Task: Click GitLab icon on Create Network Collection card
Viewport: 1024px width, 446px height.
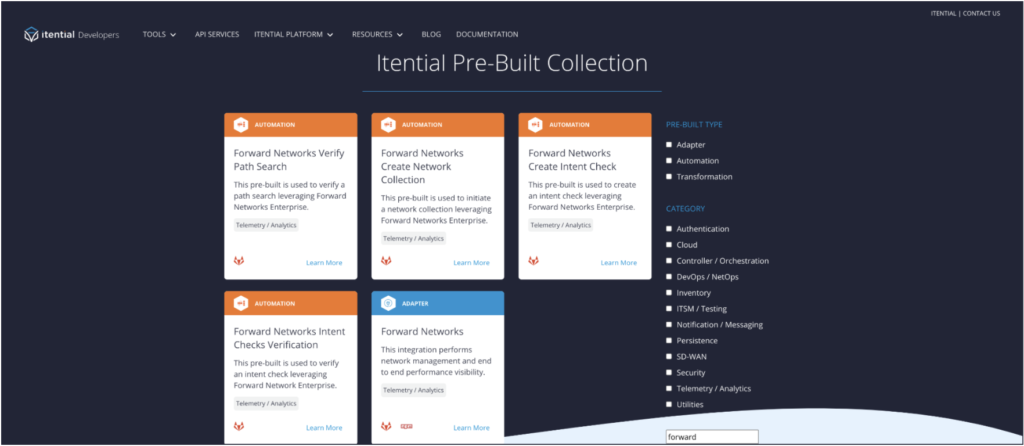Action: click(x=386, y=262)
